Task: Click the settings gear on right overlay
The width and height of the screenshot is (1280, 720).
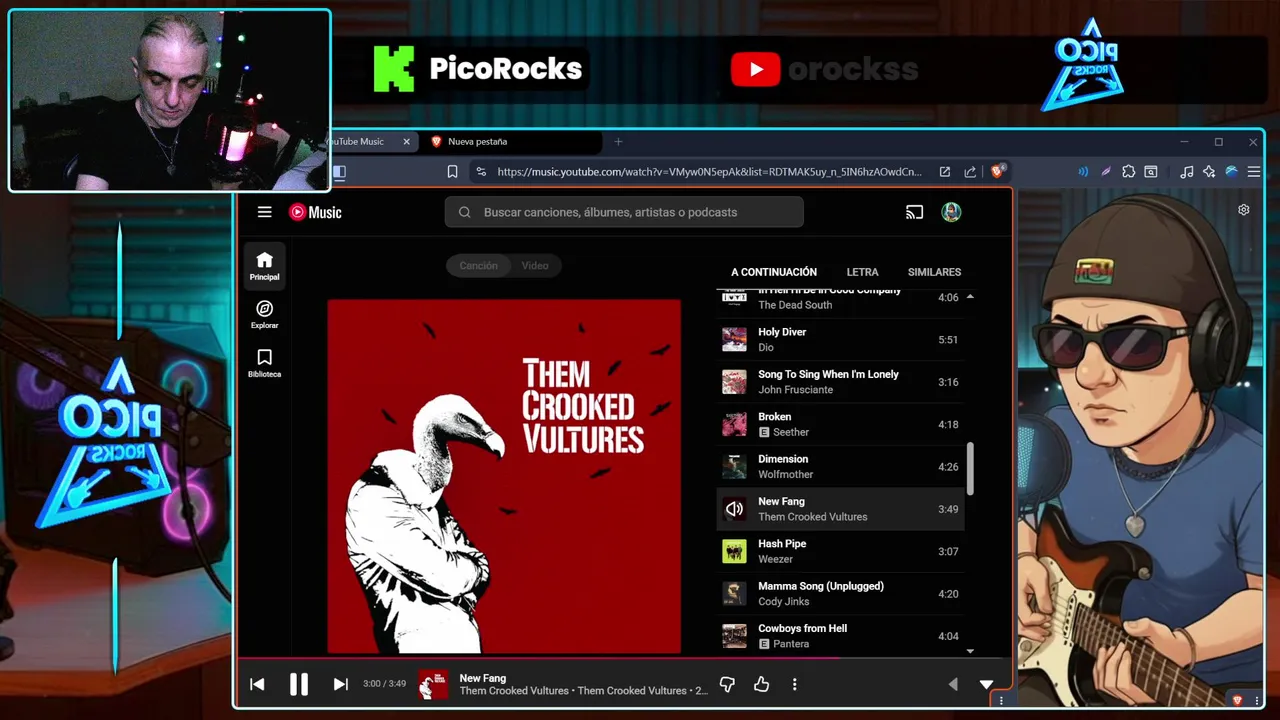Action: (1244, 210)
